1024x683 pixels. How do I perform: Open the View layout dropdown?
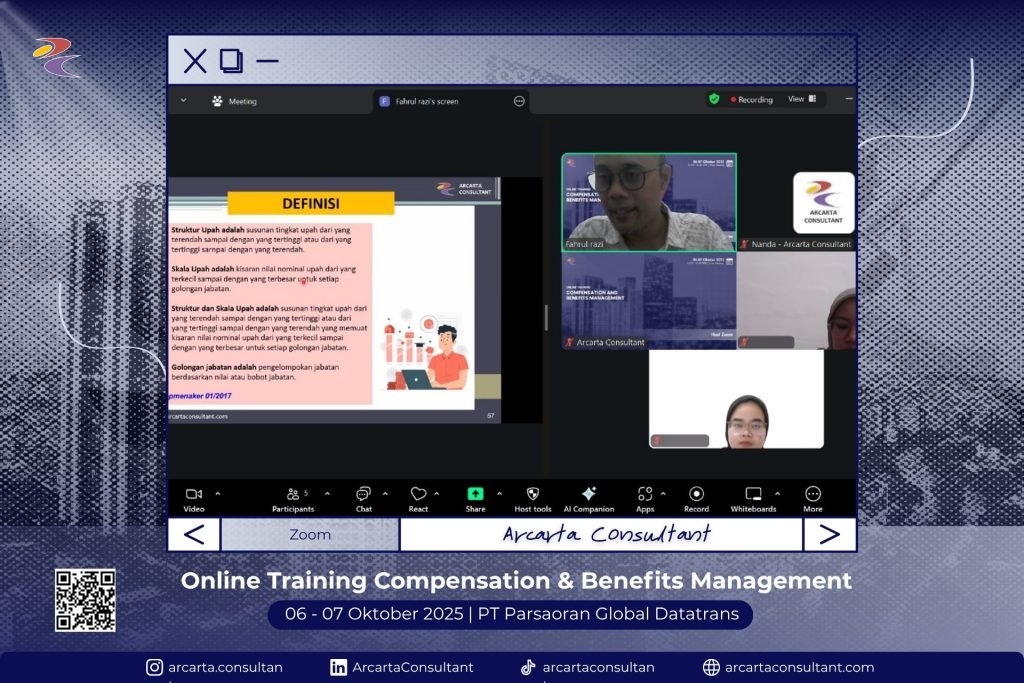click(801, 99)
